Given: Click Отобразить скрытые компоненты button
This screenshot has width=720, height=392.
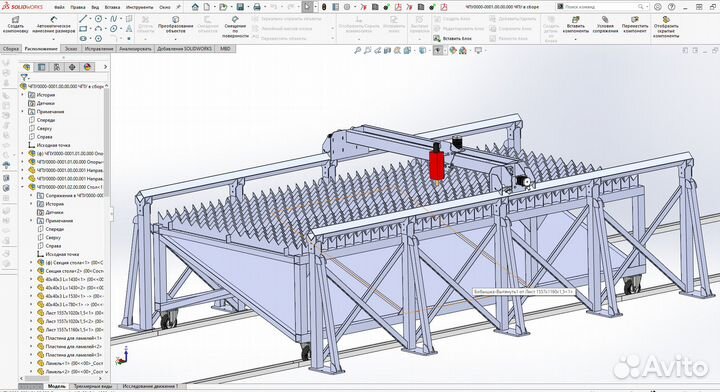Looking at the screenshot, I should pos(666,28).
